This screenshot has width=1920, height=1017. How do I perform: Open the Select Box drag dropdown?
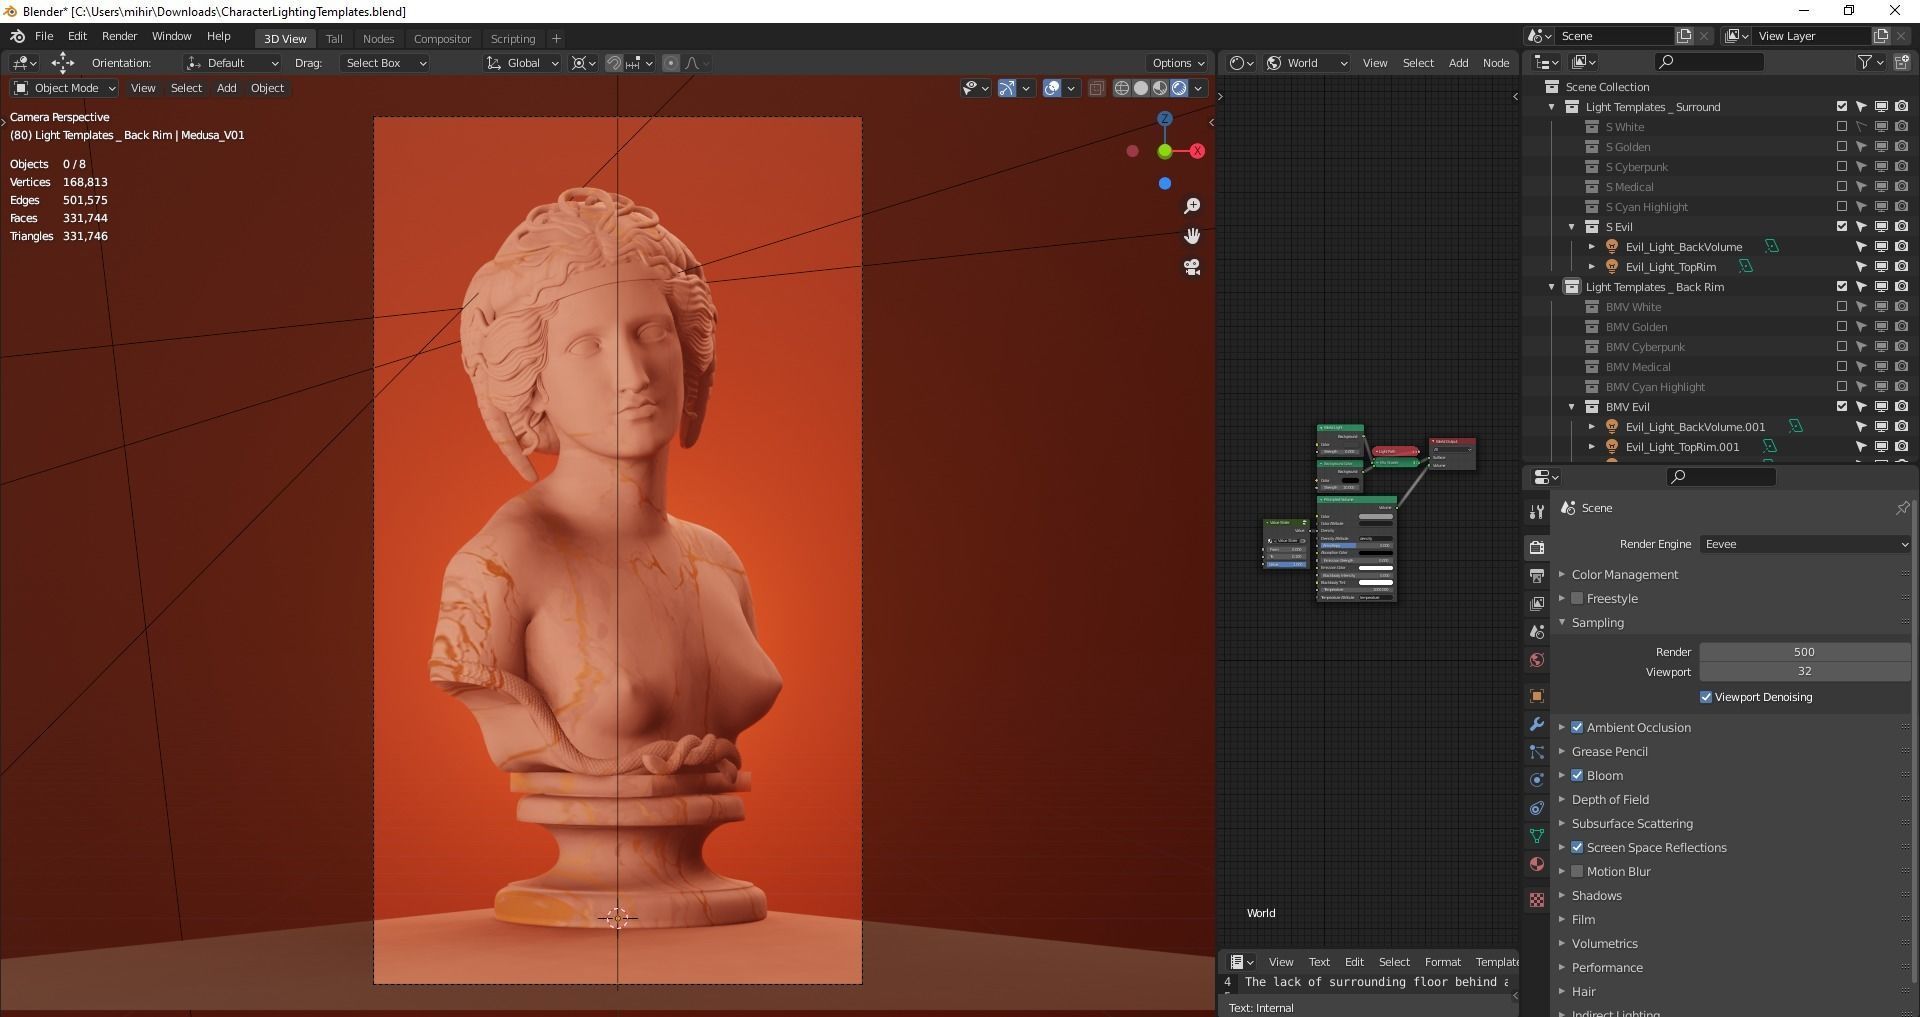point(385,63)
